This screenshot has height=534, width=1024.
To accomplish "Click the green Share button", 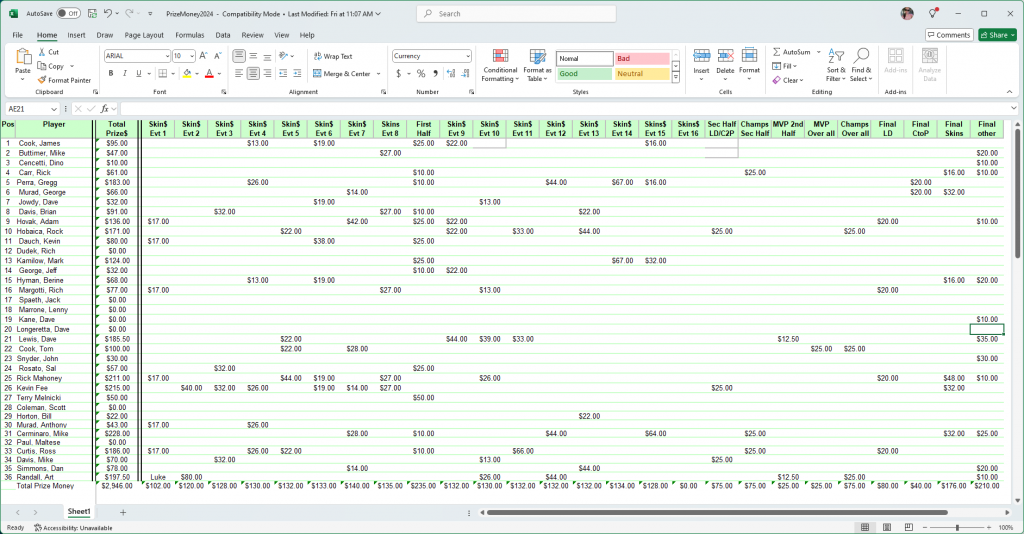I will pos(996,35).
